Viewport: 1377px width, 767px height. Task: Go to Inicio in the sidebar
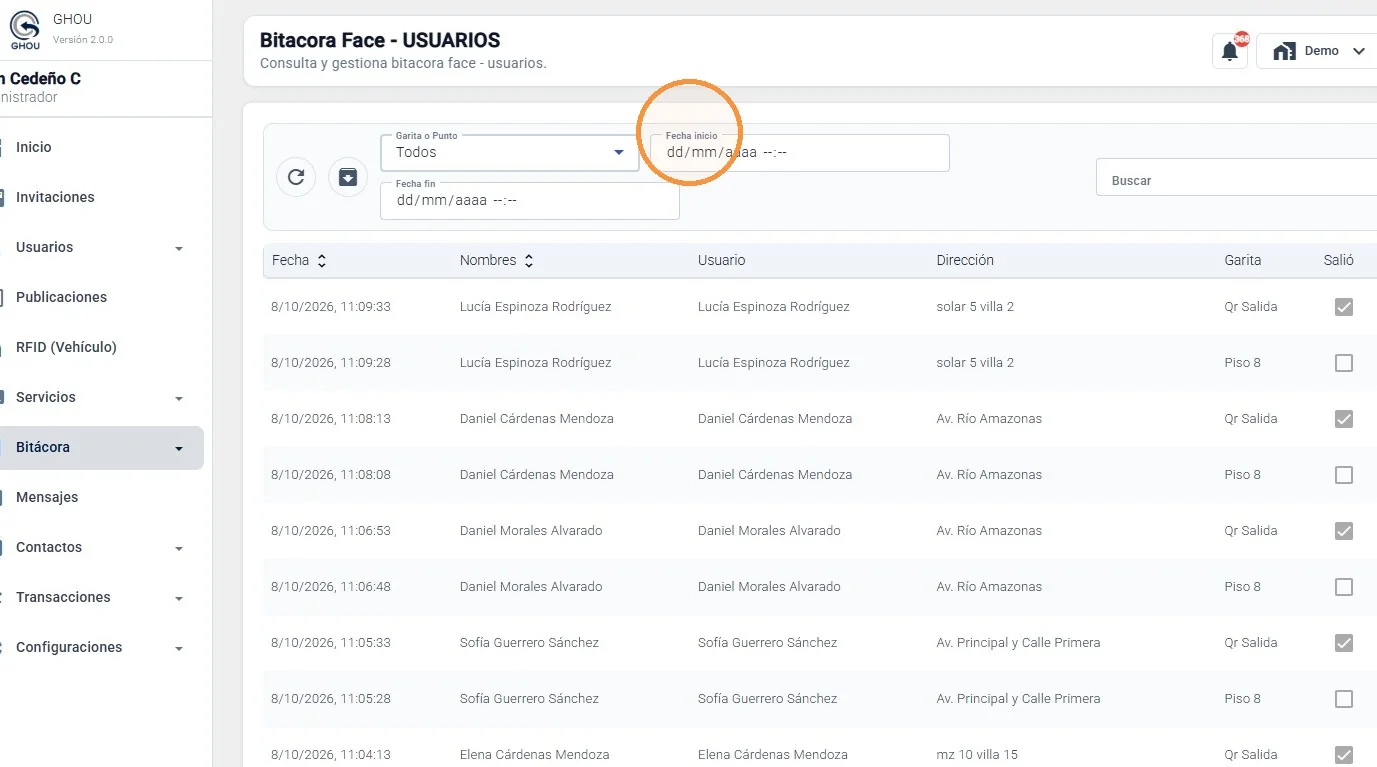[100, 147]
